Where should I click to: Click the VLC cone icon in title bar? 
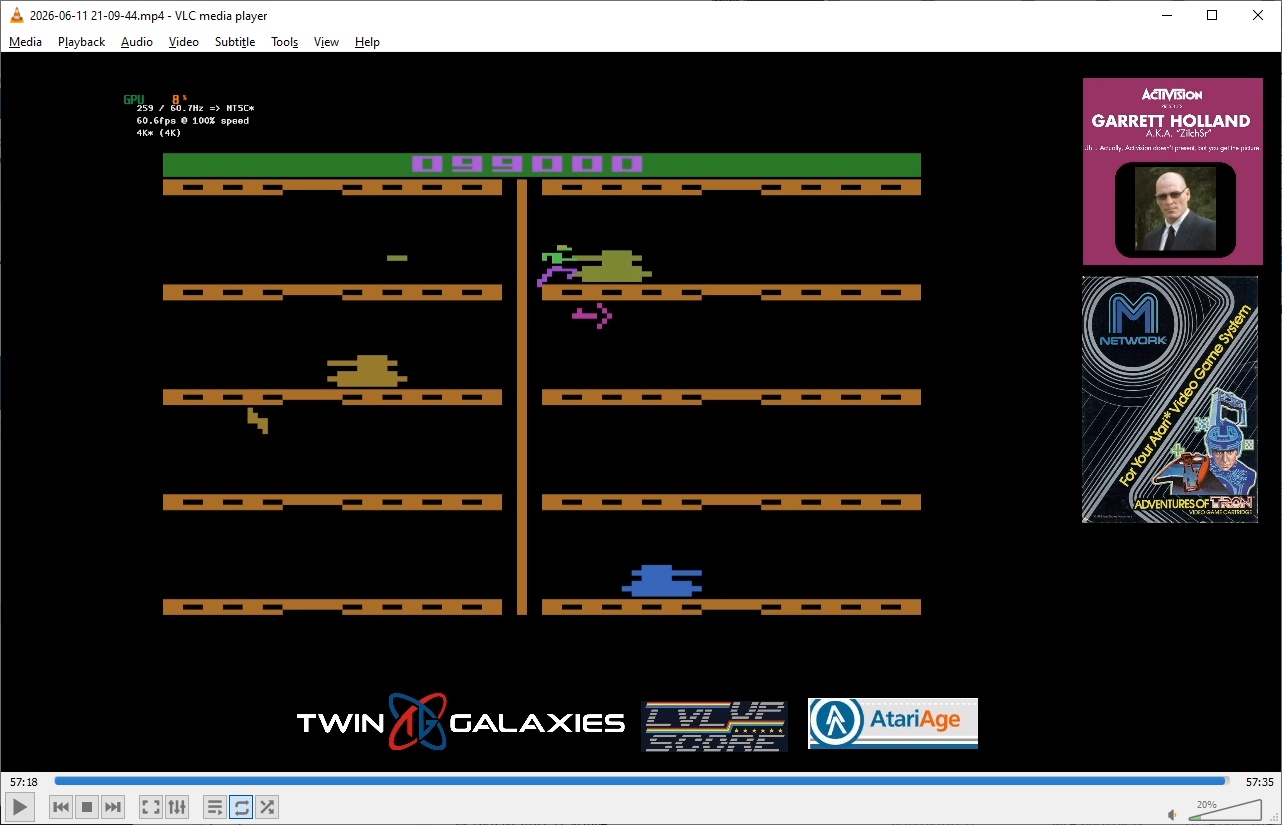coord(16,15)
